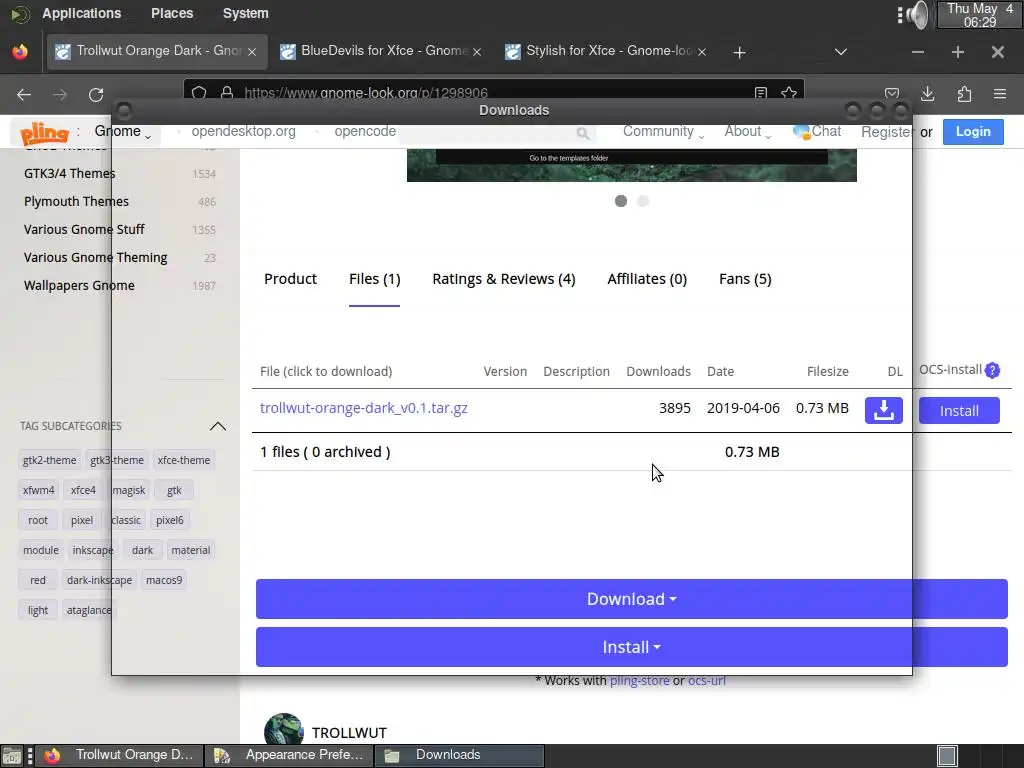Switch to Appearance Preferences in the taskbar
The image size is (1024, 768).
pyautogui.click(x=289, y=755)
